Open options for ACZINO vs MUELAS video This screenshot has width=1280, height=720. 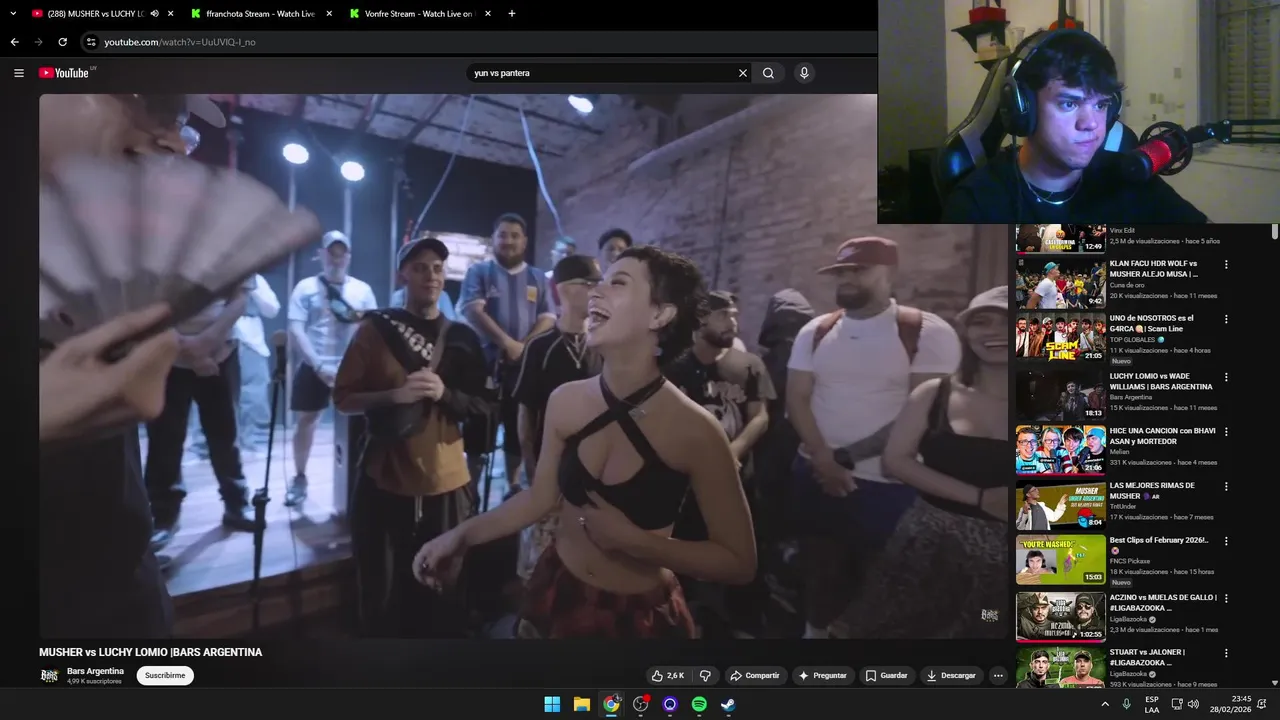1226,598
